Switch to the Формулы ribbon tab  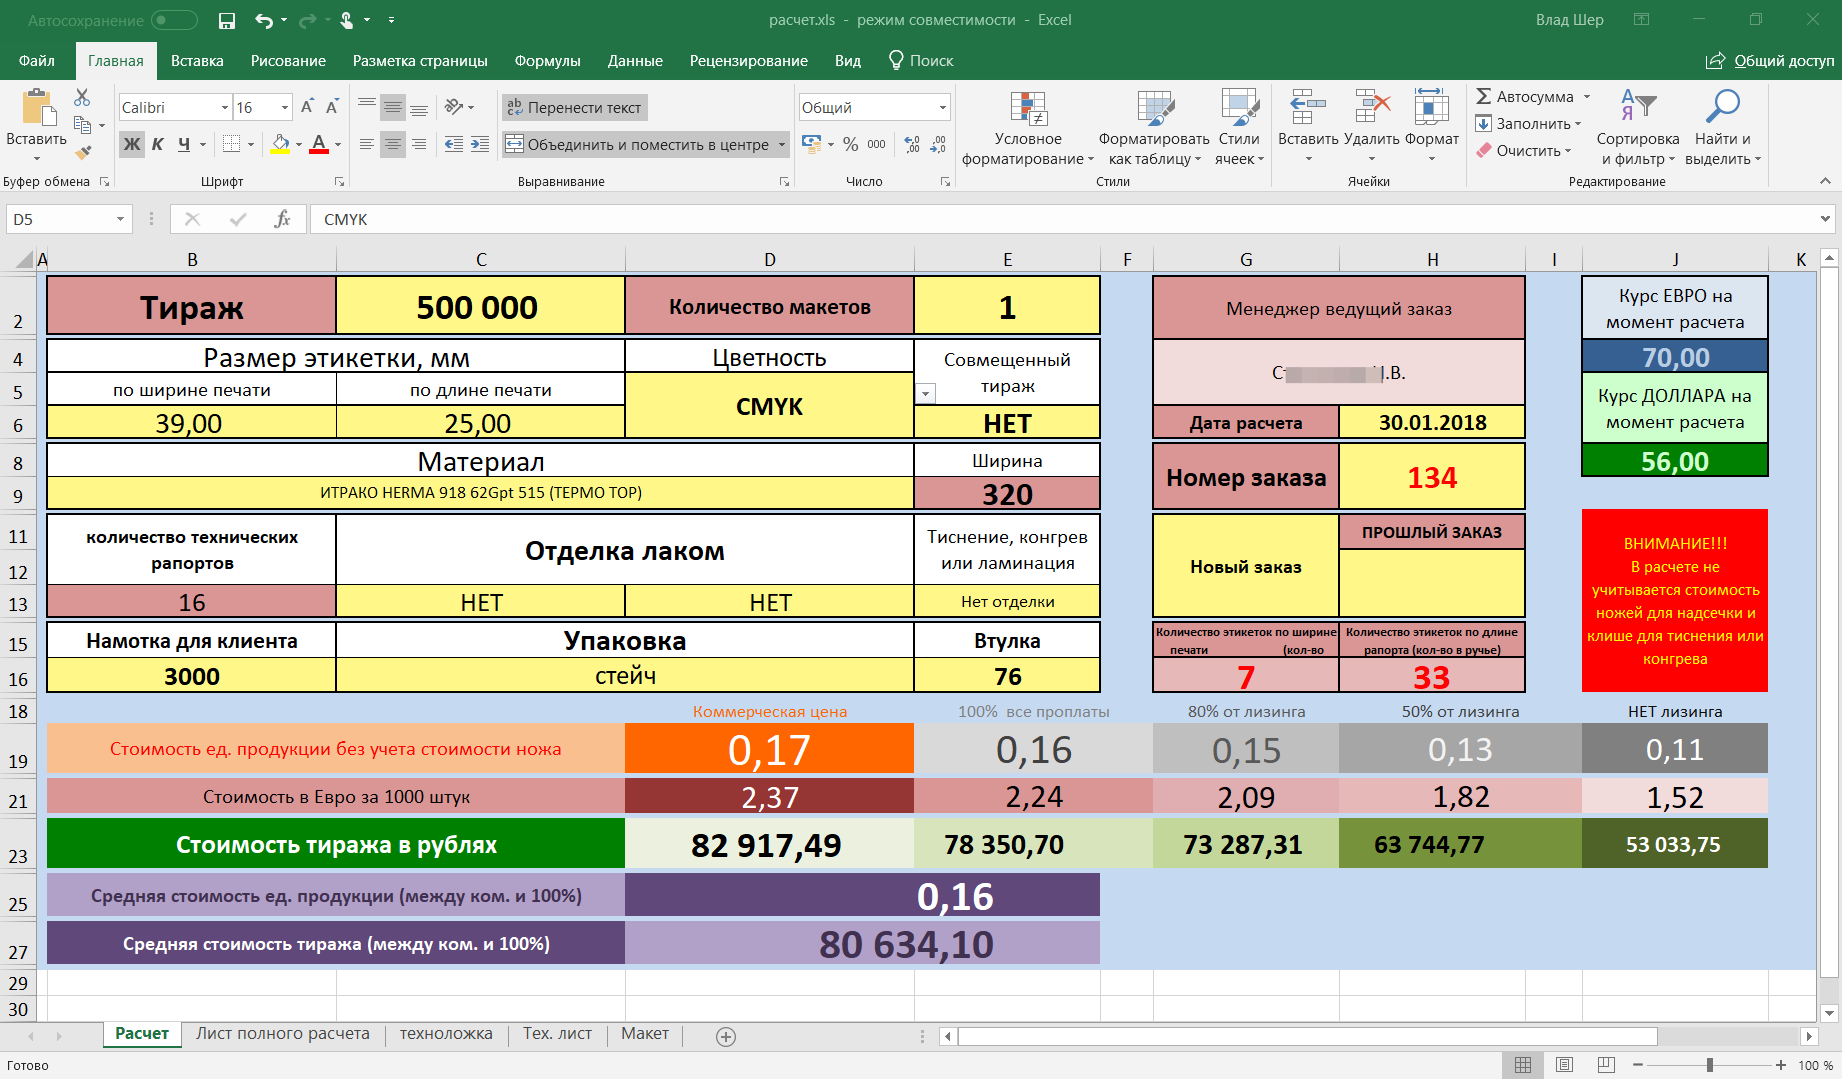tap(547, 61)
